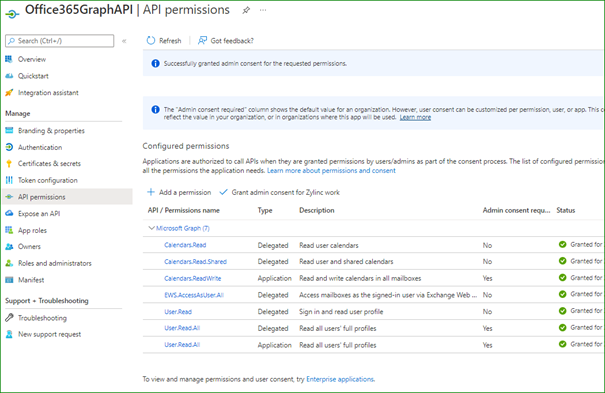
Task: Click the API permissions sidebar icon
Action: (x=9, y=197)
